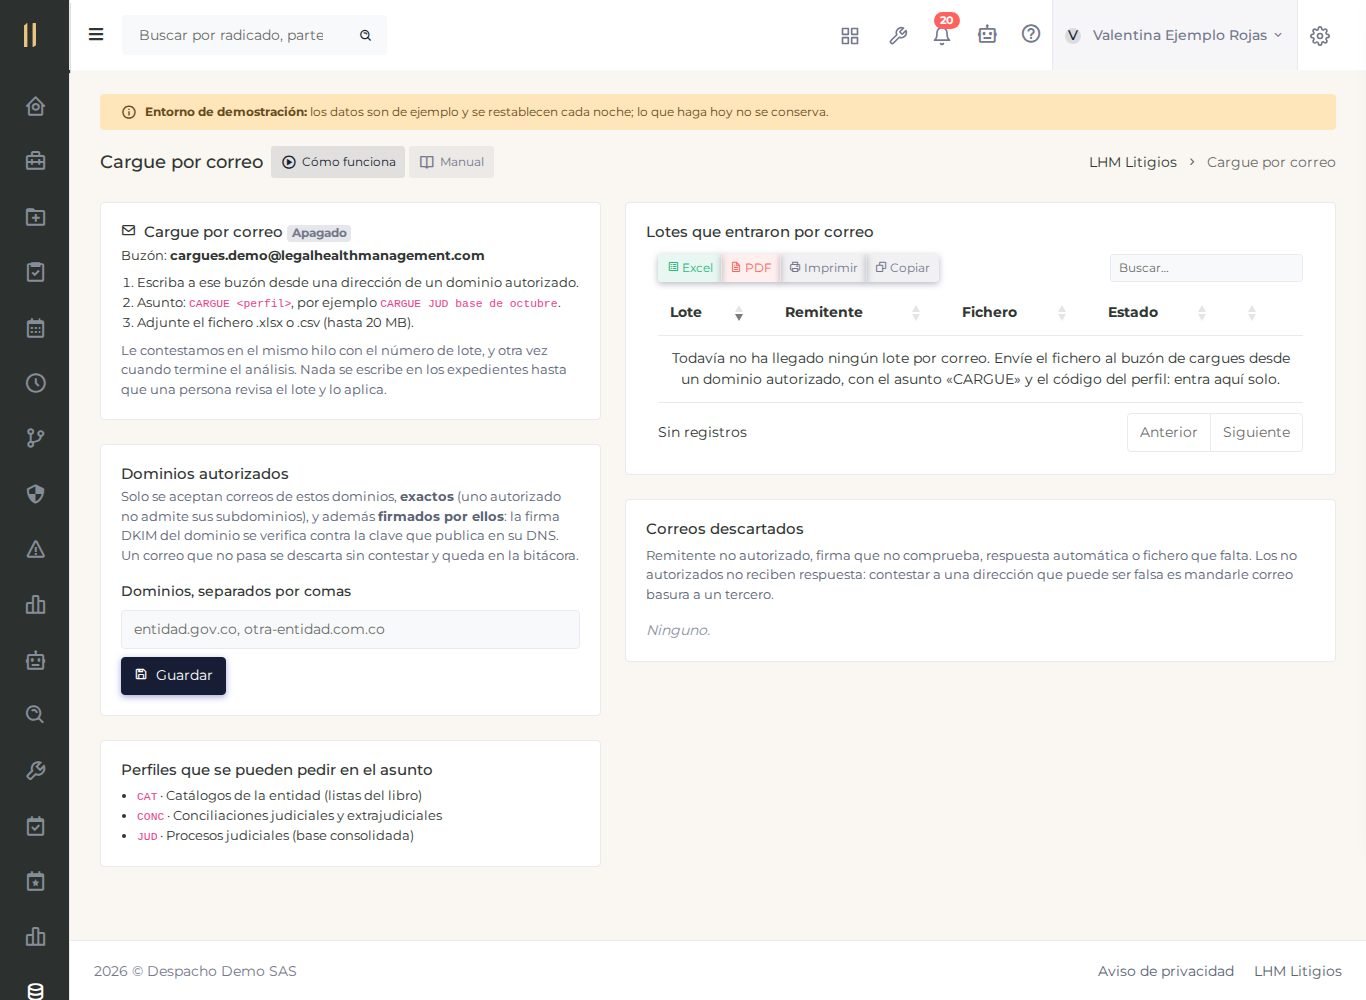Open the settings gear icon
1366x1000 pixels.
tap(1320, 36)
